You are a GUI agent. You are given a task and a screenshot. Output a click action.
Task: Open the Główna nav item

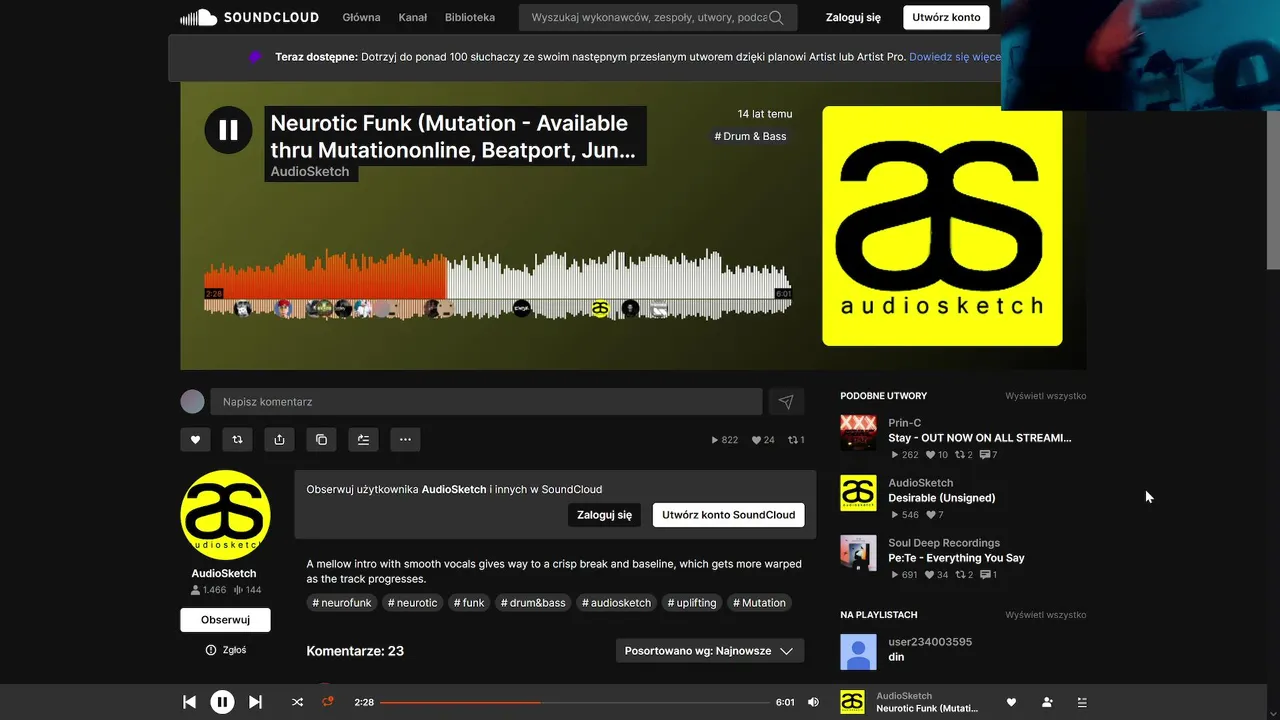361,17
